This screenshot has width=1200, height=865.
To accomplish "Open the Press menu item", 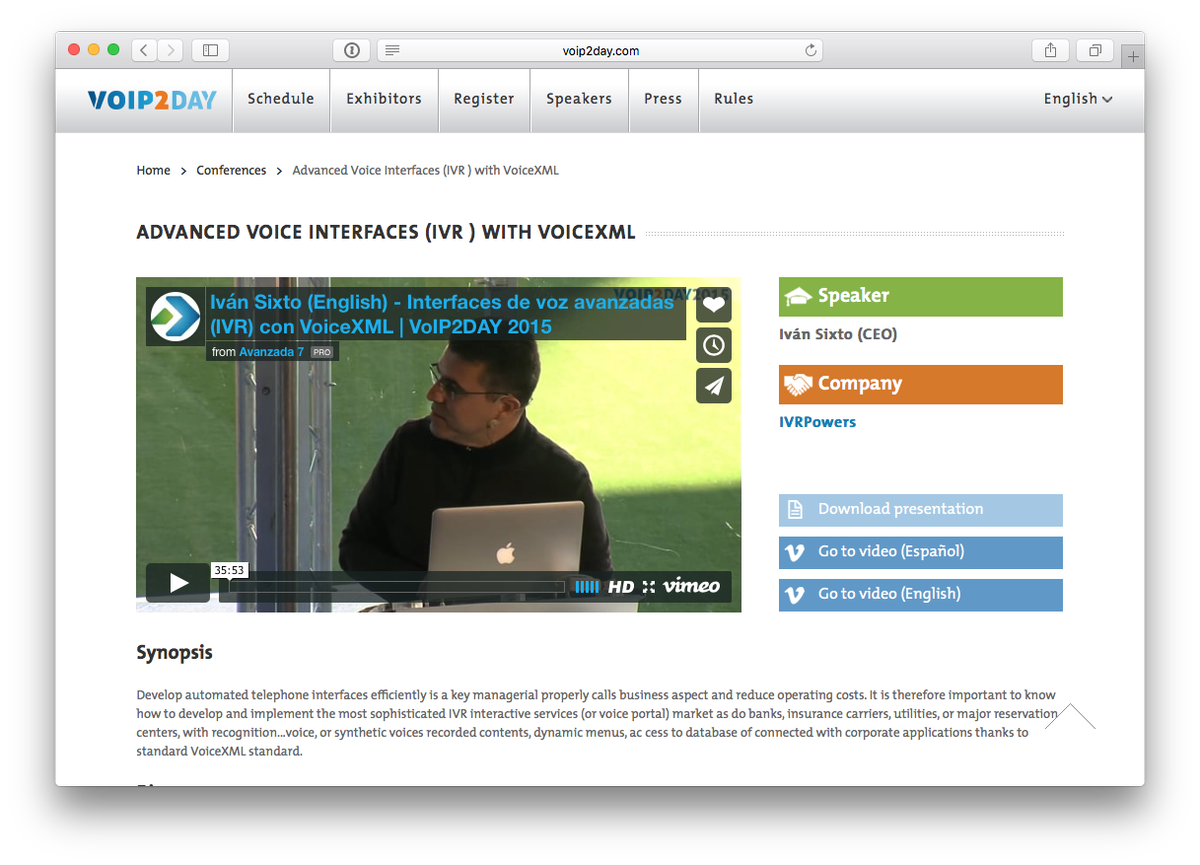I will click(663, 99).
